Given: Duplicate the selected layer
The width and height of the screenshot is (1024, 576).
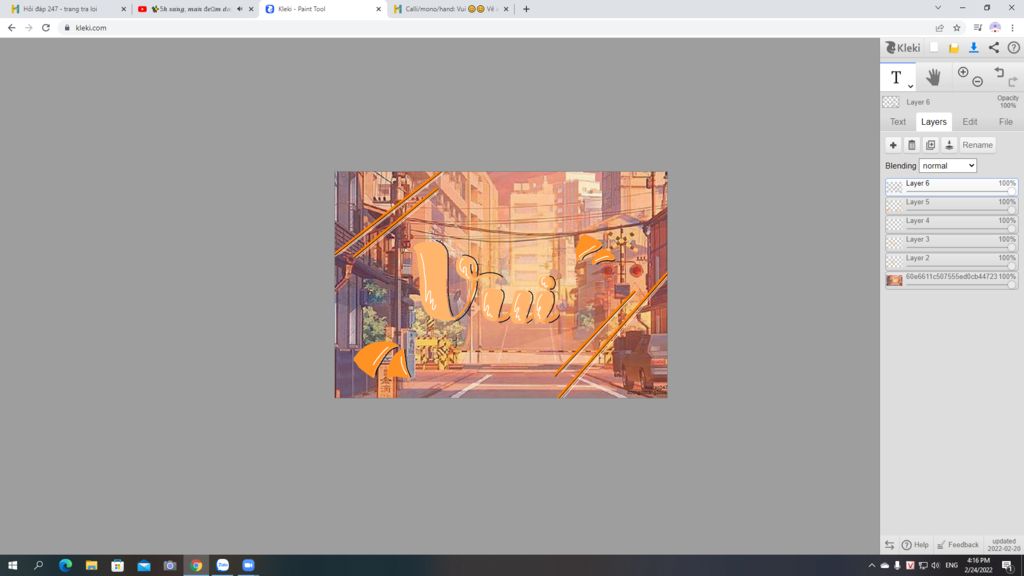Looking at the screenshot, I should coord(931,145).
